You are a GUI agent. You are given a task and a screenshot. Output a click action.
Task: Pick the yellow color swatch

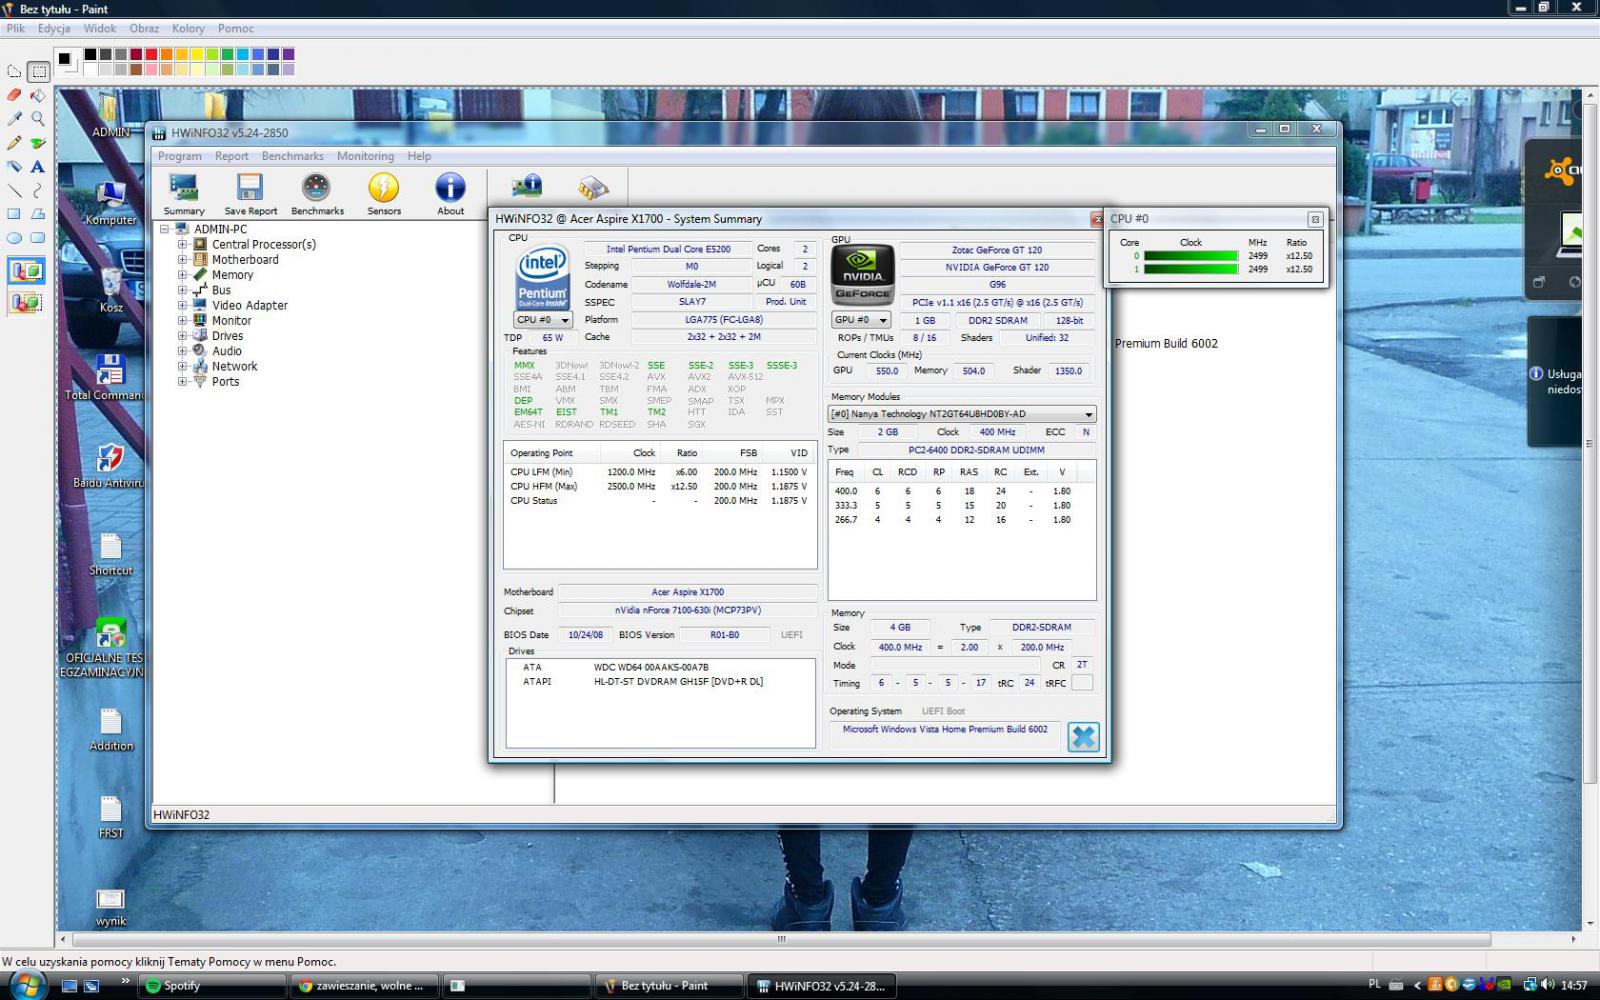click(x=197, y=54)
